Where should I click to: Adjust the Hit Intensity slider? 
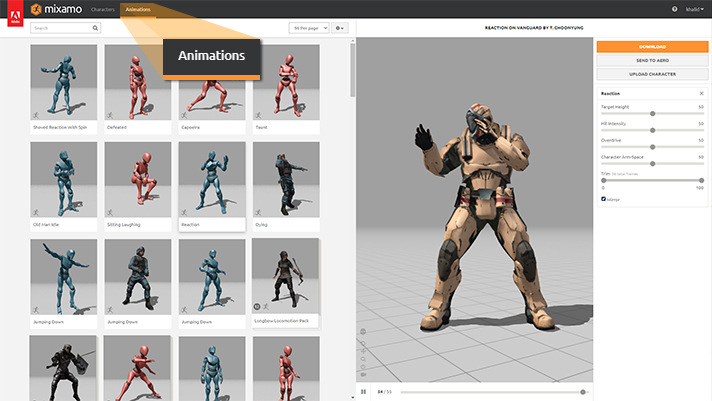[653, 130]
